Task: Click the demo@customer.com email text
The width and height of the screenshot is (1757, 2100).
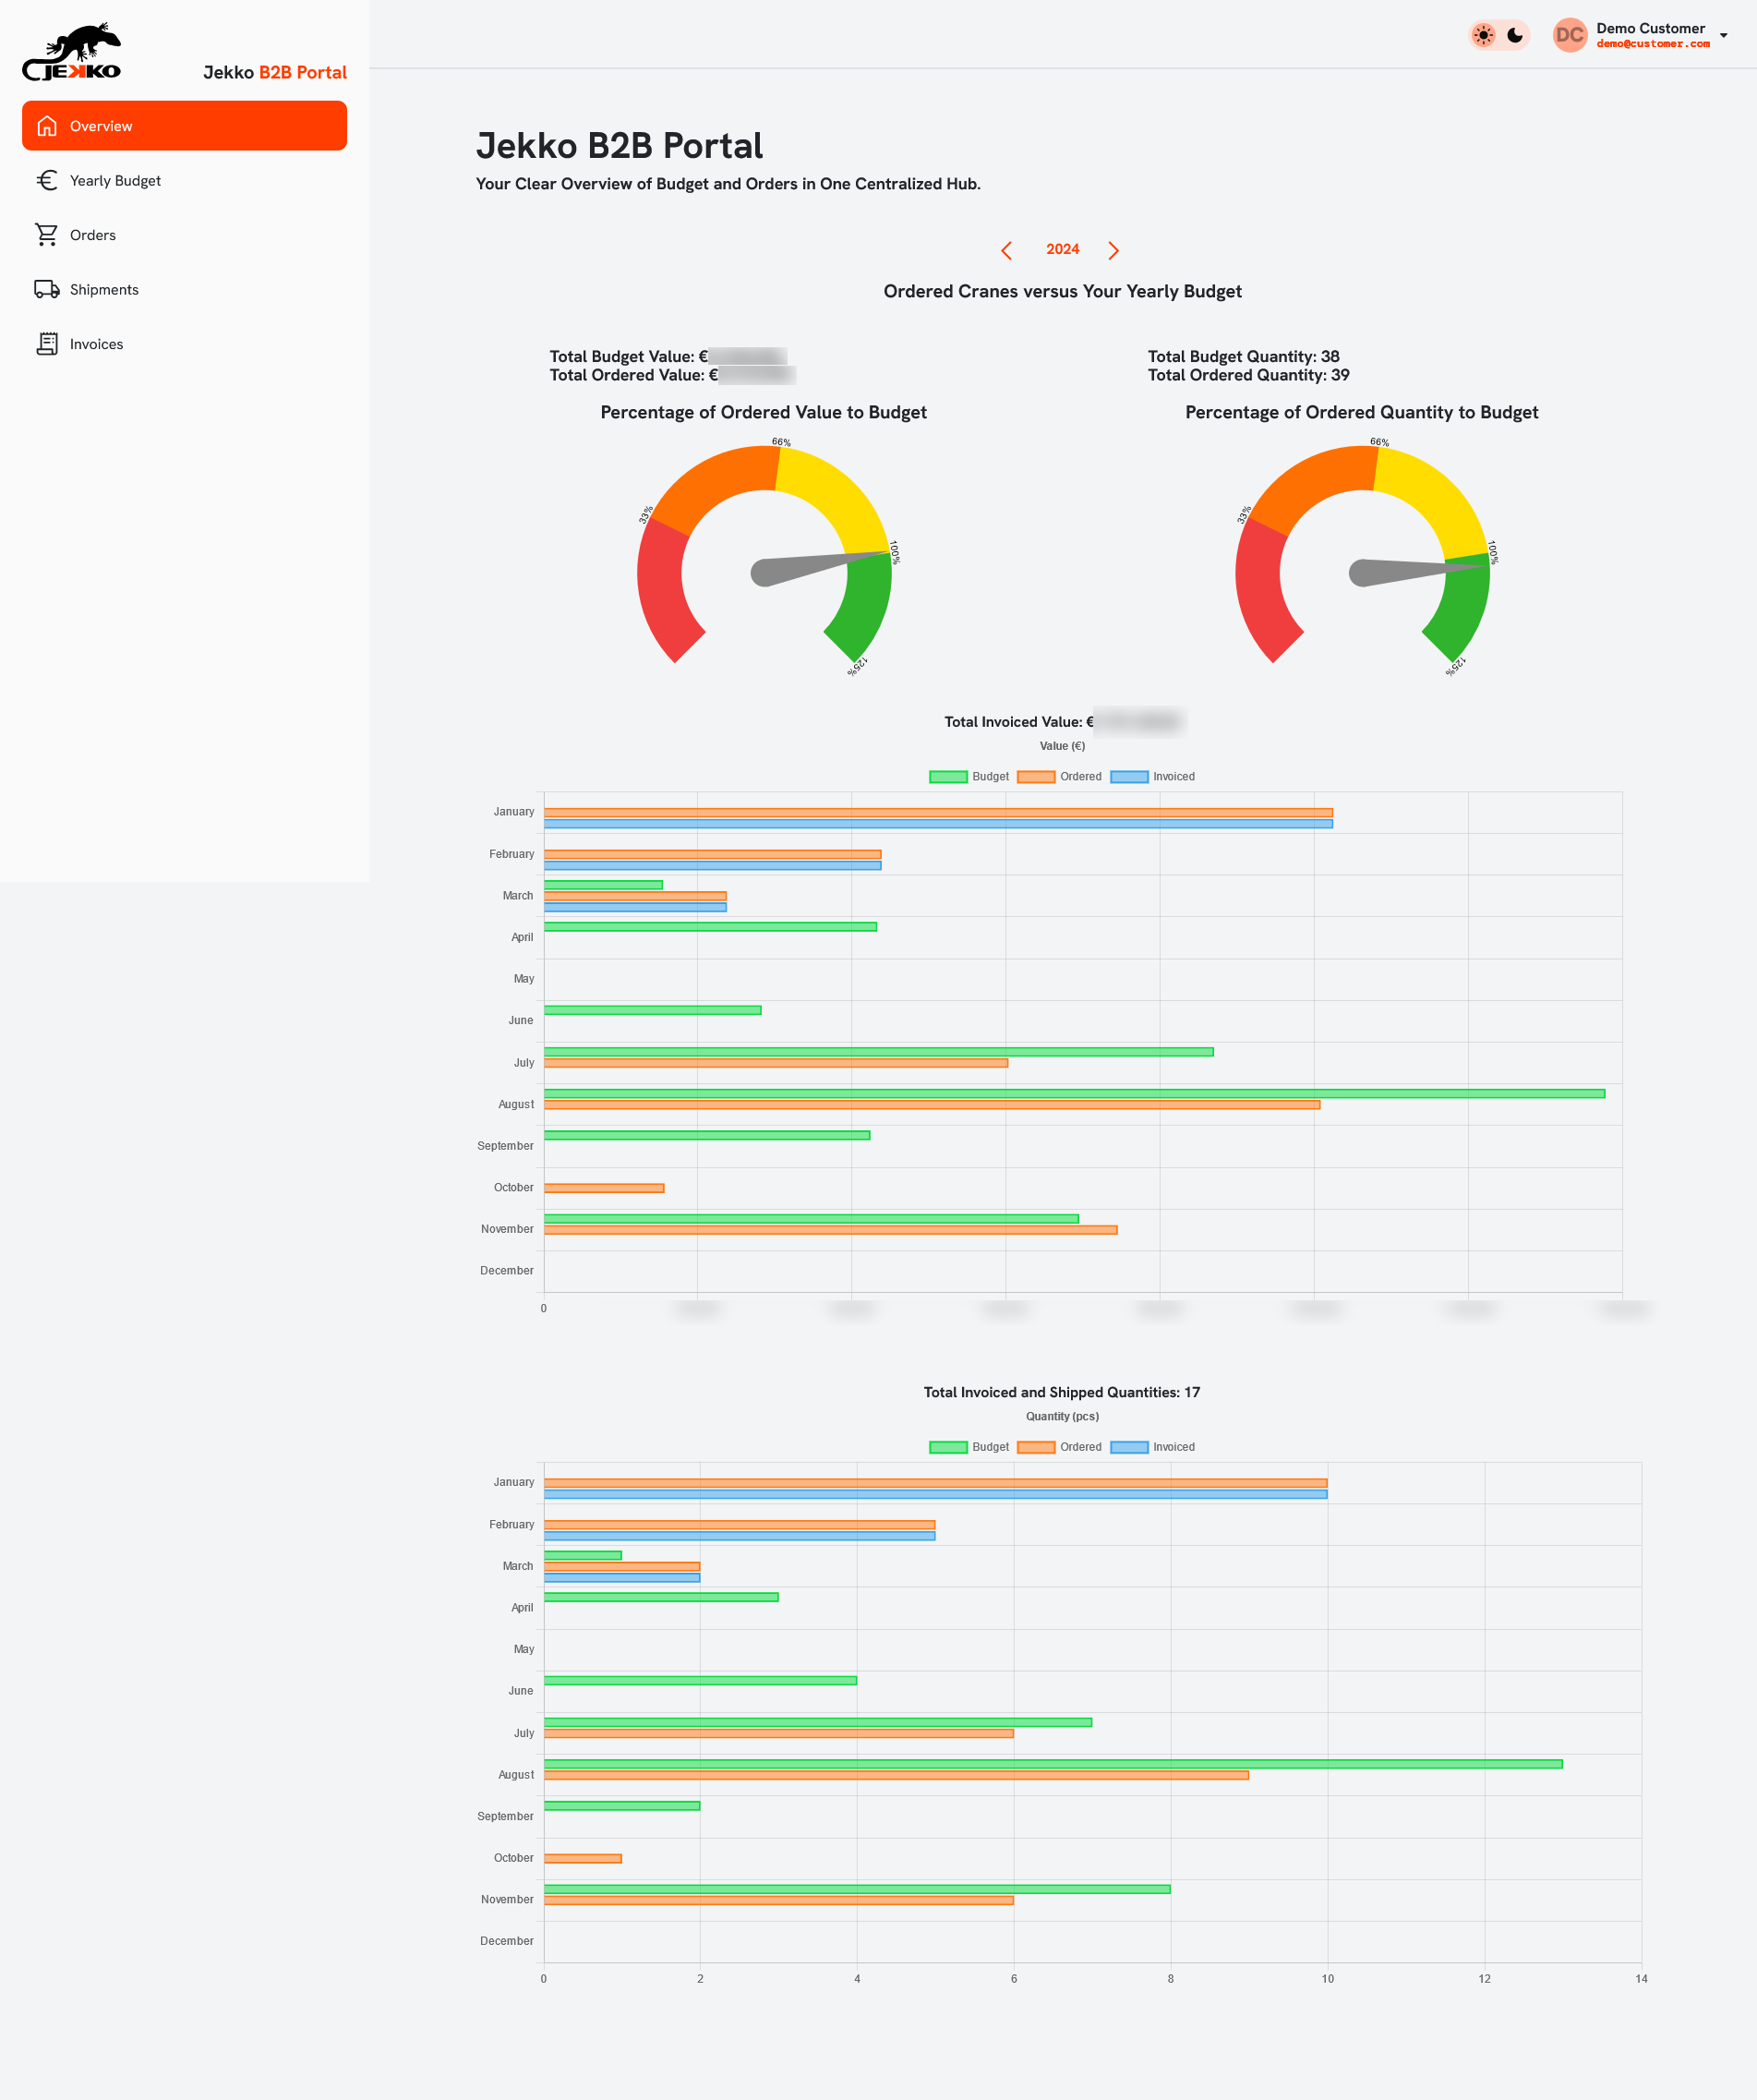Action: (1653, 44)
